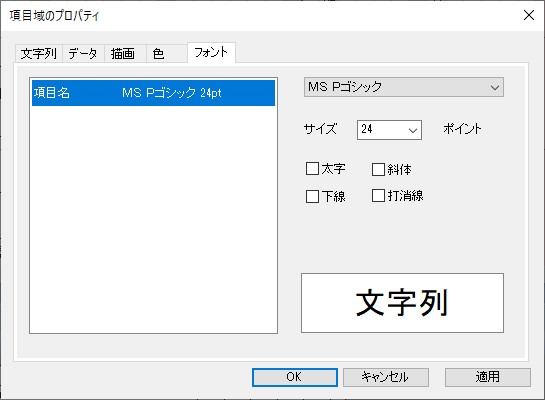Click the キャンセル button
545x400 pixels.
pos(386,377)
